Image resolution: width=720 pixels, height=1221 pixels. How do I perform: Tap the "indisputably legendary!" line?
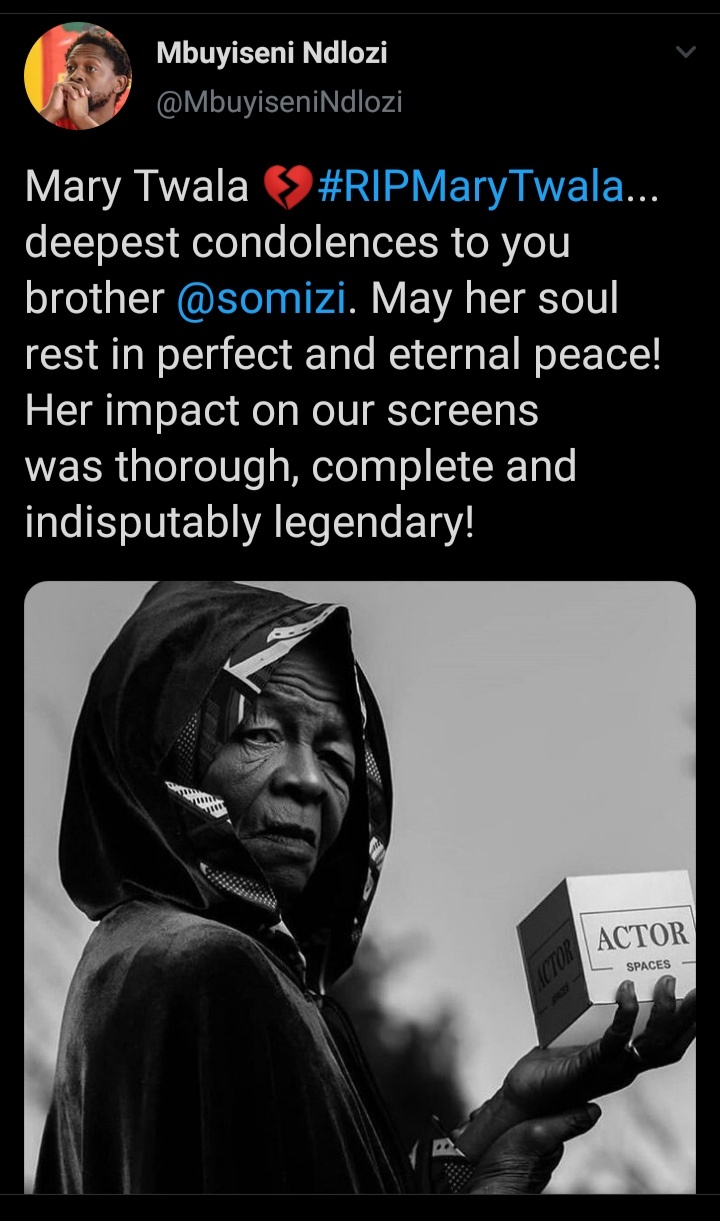click(x=249, y=524)
